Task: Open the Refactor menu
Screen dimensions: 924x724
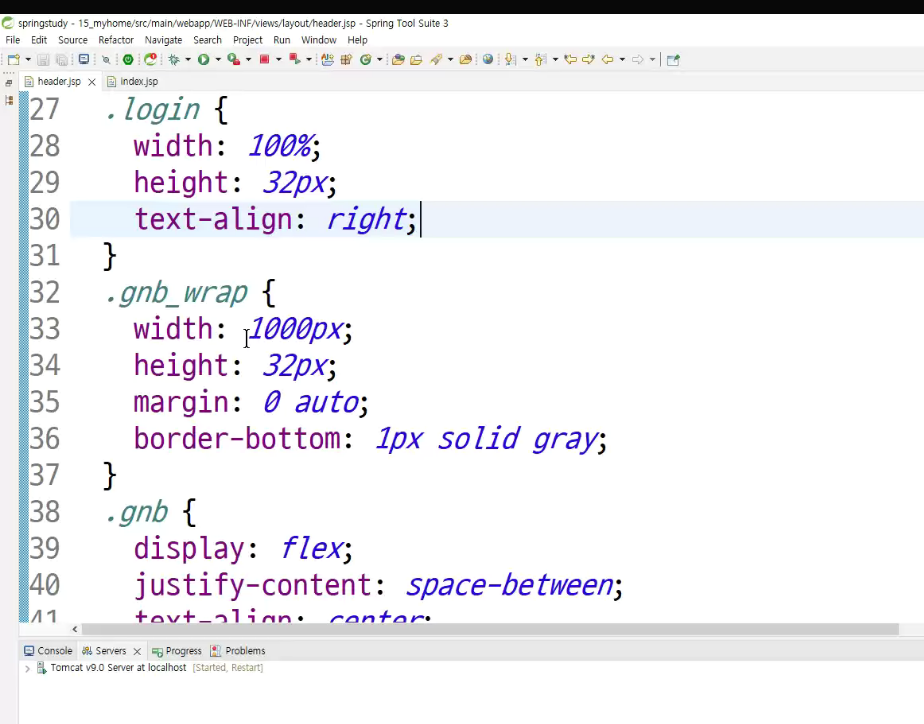Action: coord(116,40)
